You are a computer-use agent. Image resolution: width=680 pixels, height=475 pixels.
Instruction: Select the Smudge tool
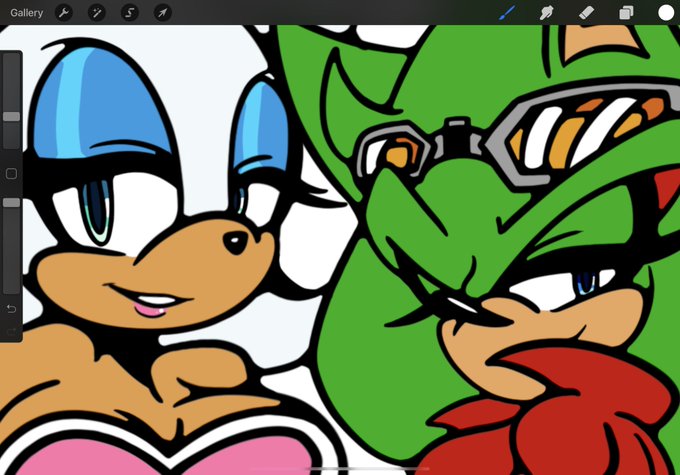click(x=547, y=13)
